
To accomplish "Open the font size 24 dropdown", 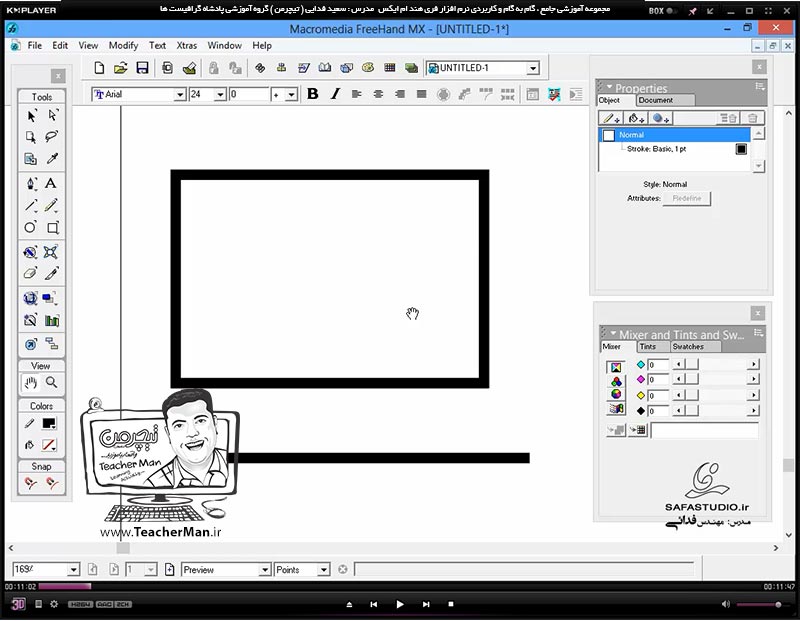I will click(x=220, y=94).
